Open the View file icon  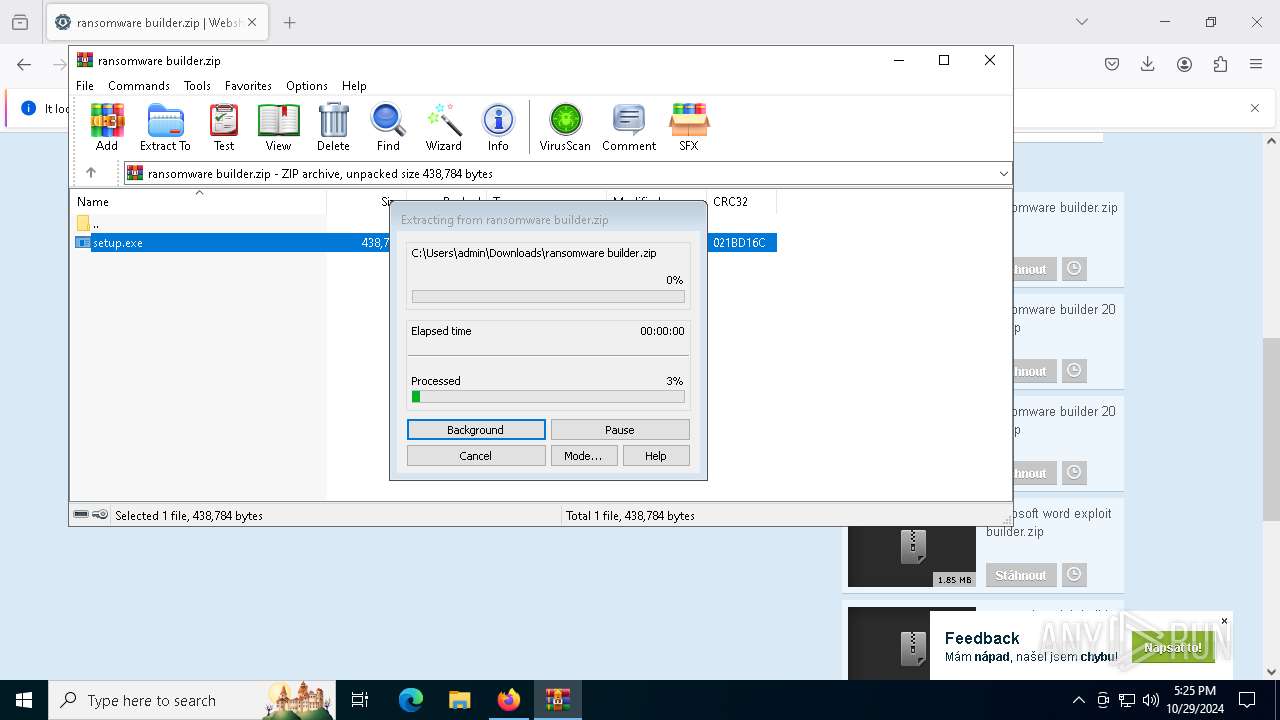pyautogui.click(x=278, y=127)
